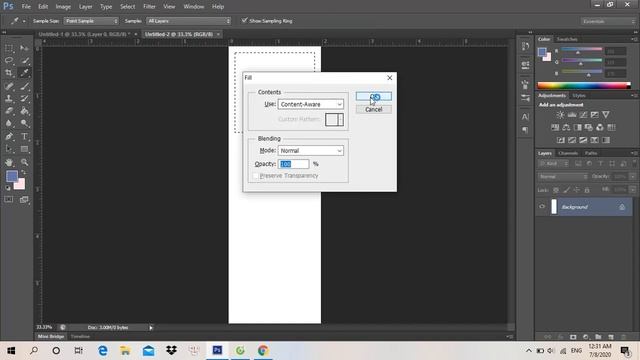Screen dimensions: 640x360
Task: Select the Dodge tool
Action: click(24, 123)
